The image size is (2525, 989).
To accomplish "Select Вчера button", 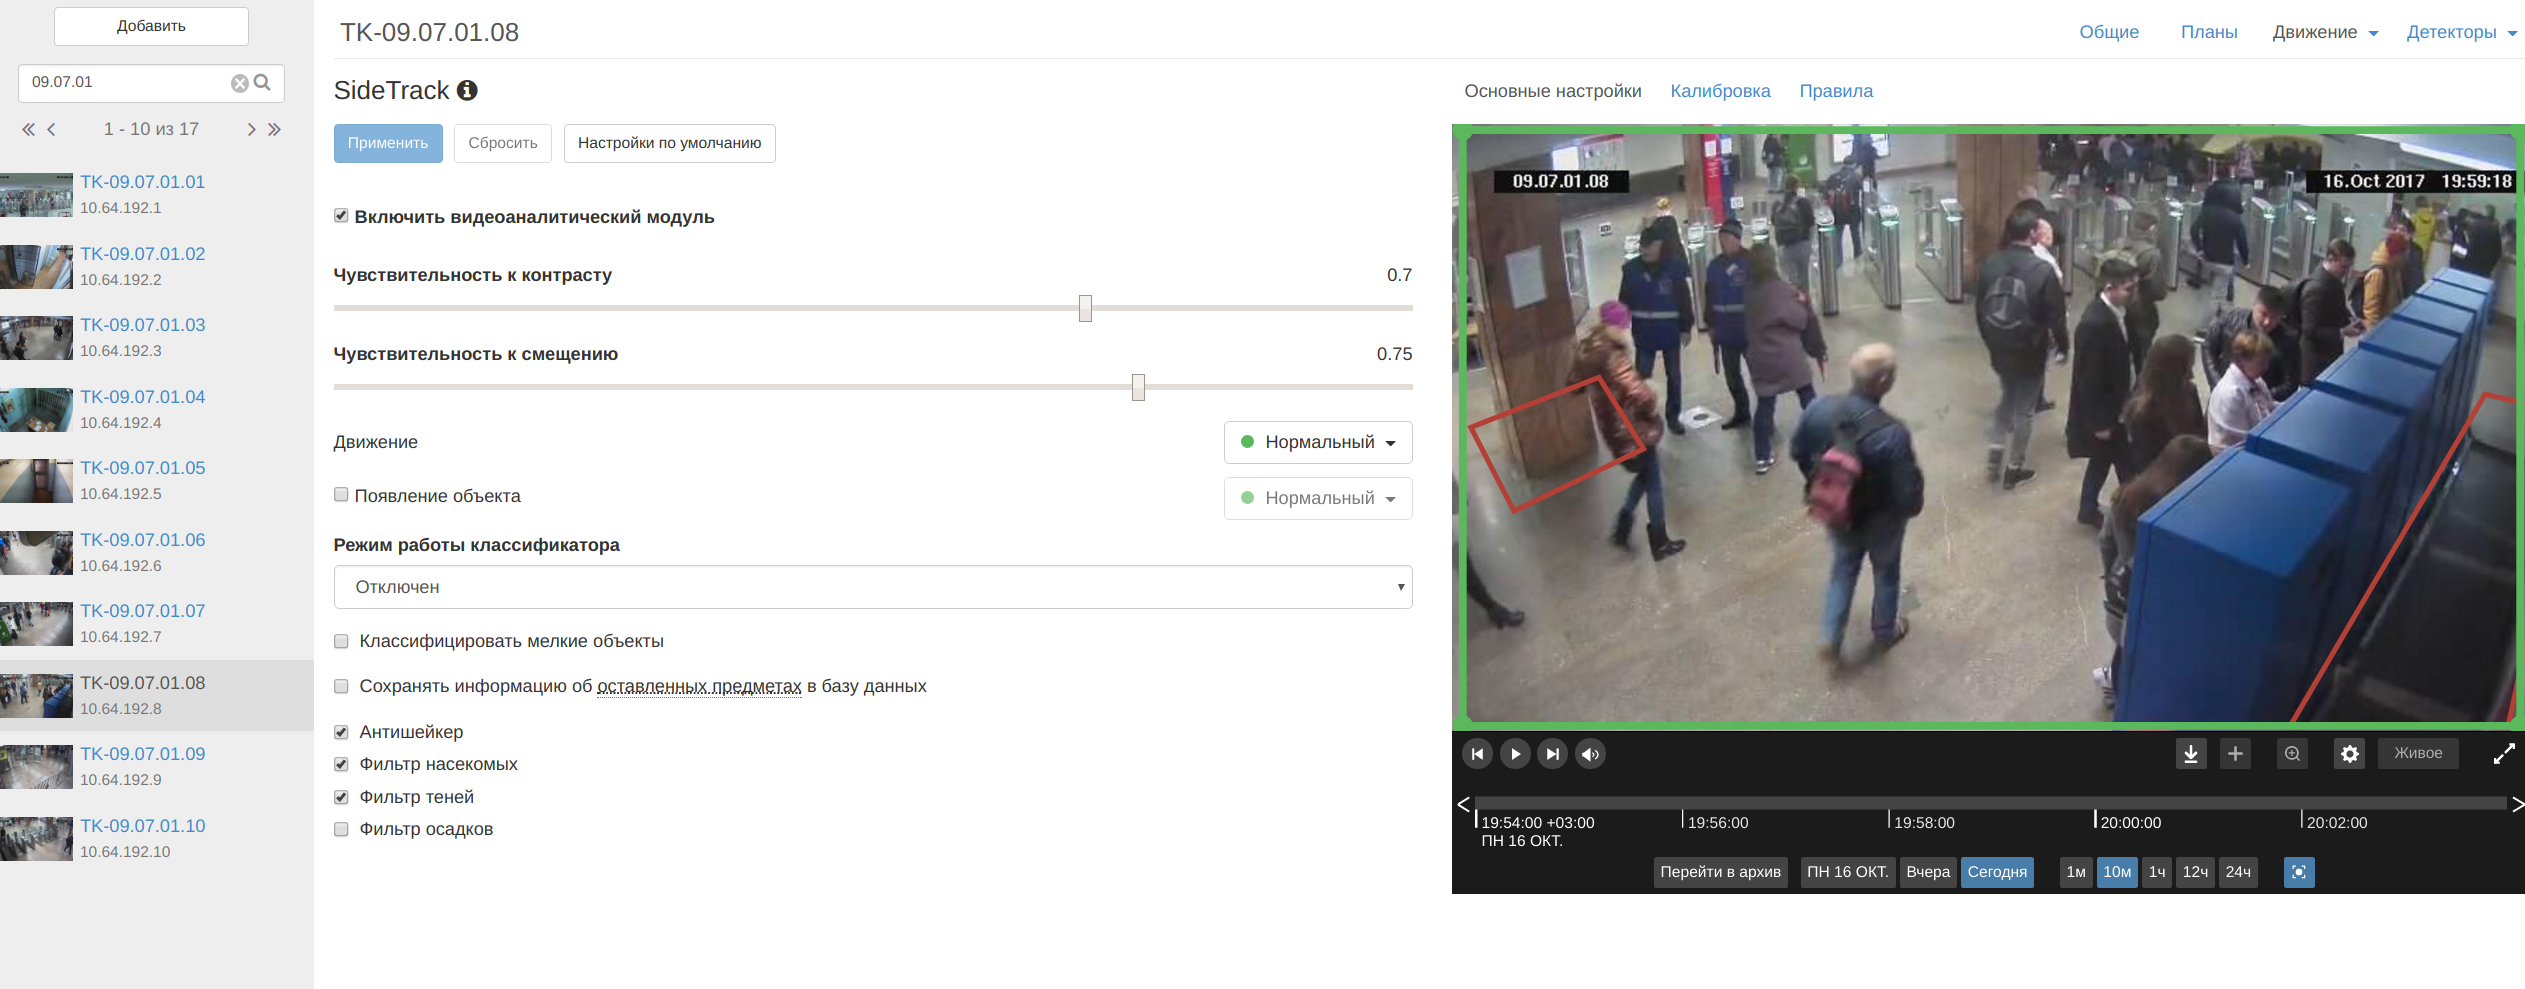I will [x=1928, y=872].
